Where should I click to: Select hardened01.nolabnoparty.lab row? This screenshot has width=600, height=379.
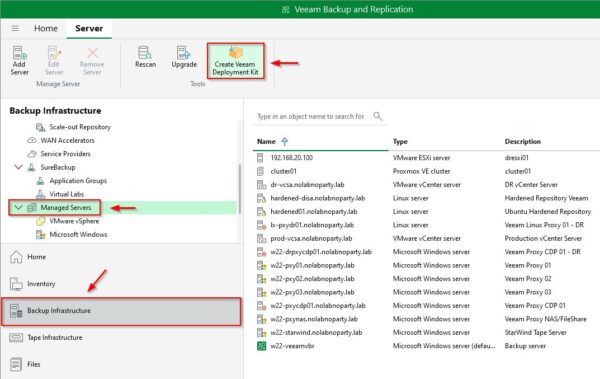coord(426,211)
